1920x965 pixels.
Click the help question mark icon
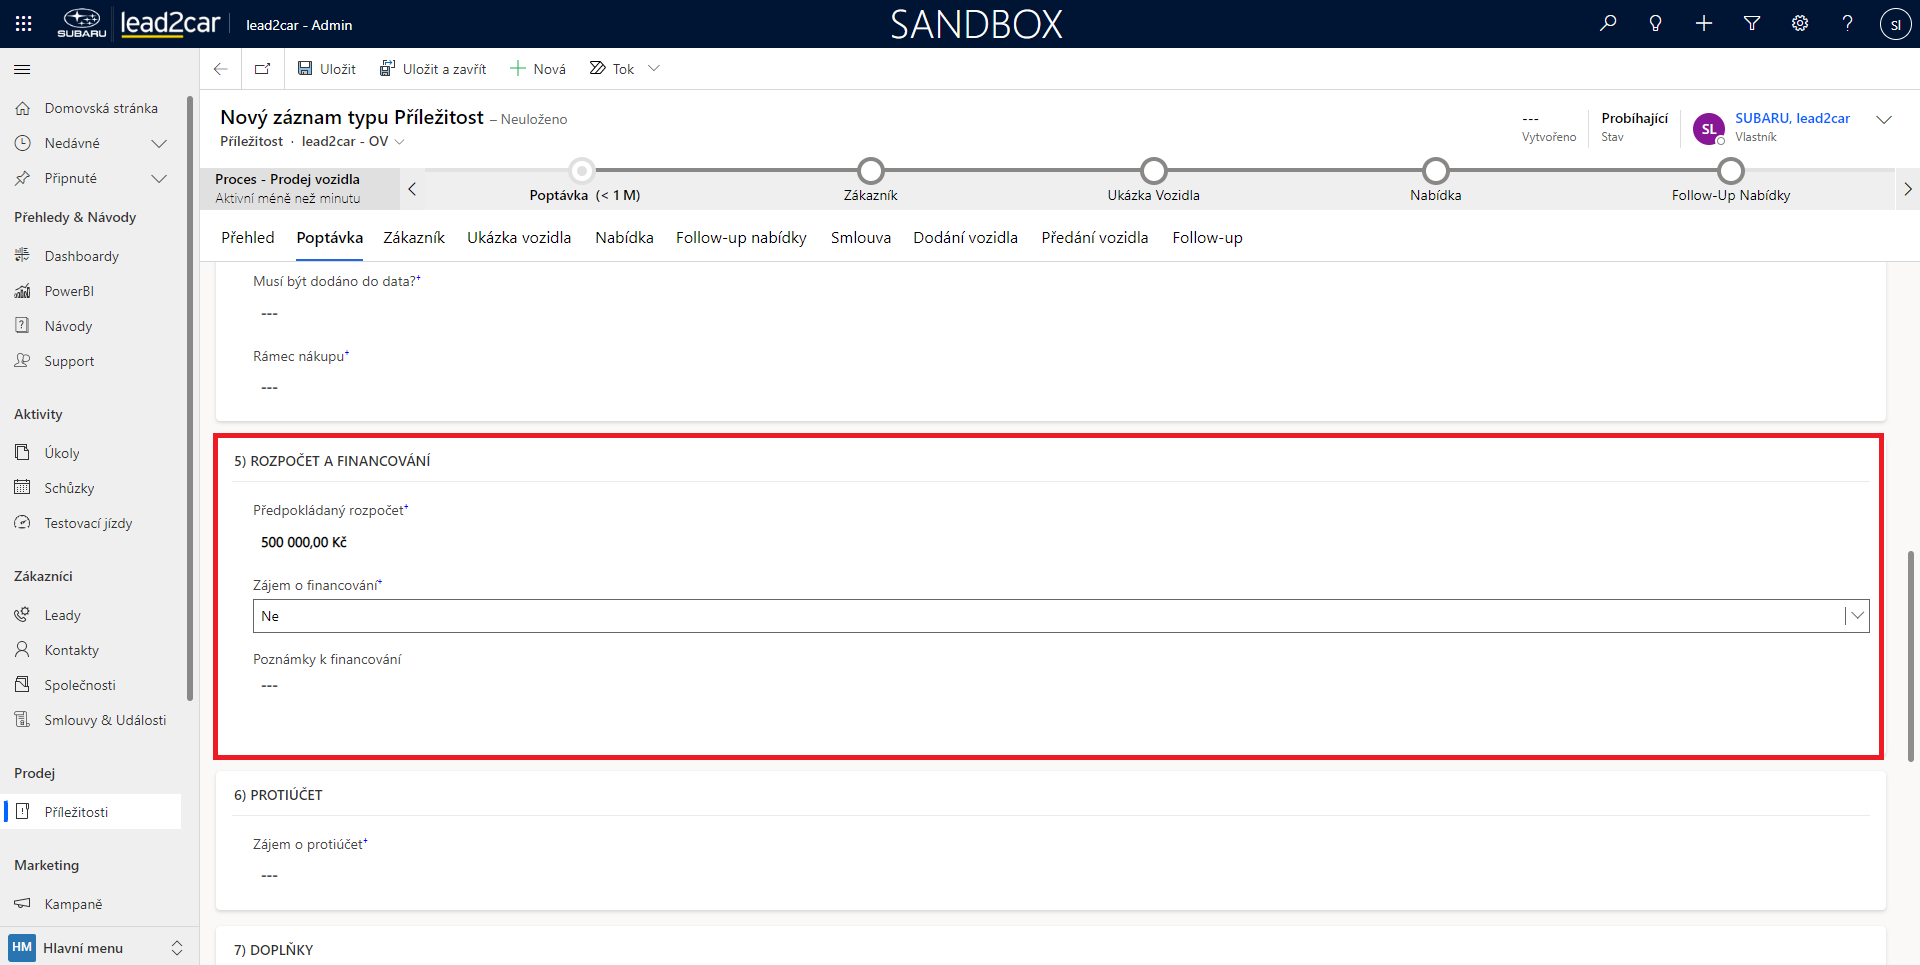tap(1847, 24)
